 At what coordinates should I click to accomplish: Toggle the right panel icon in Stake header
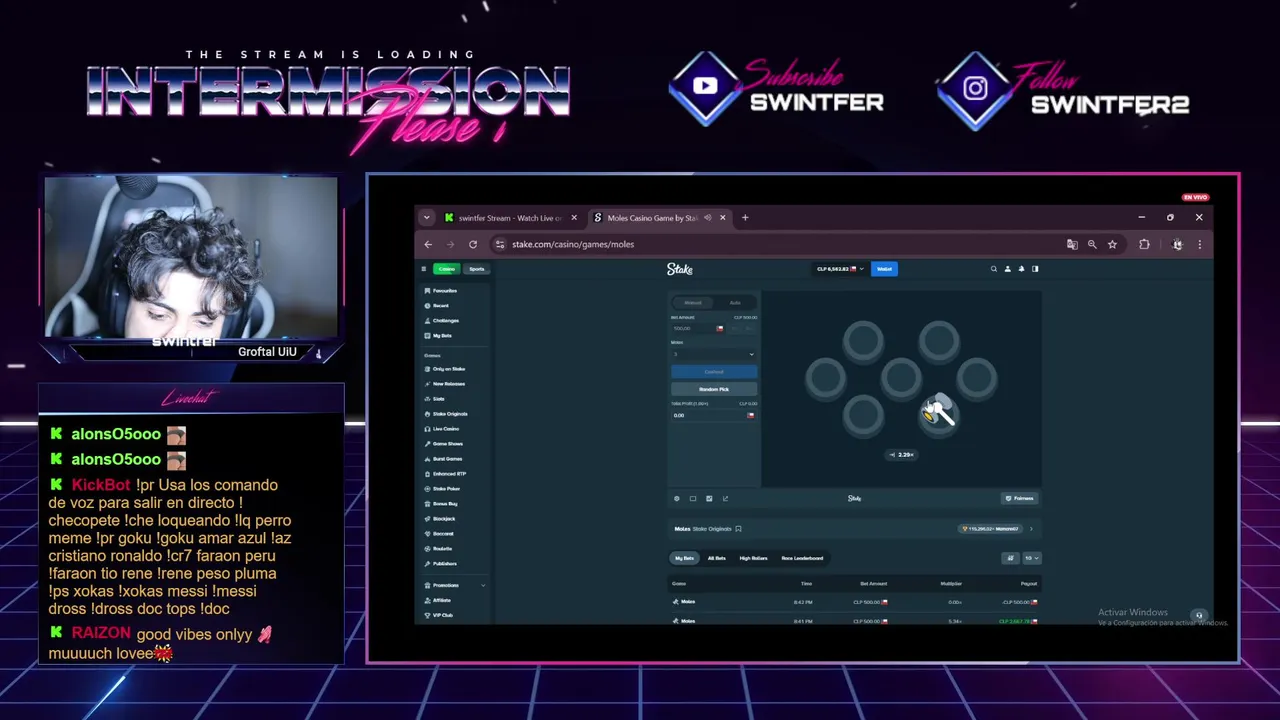click(1035, 269)
